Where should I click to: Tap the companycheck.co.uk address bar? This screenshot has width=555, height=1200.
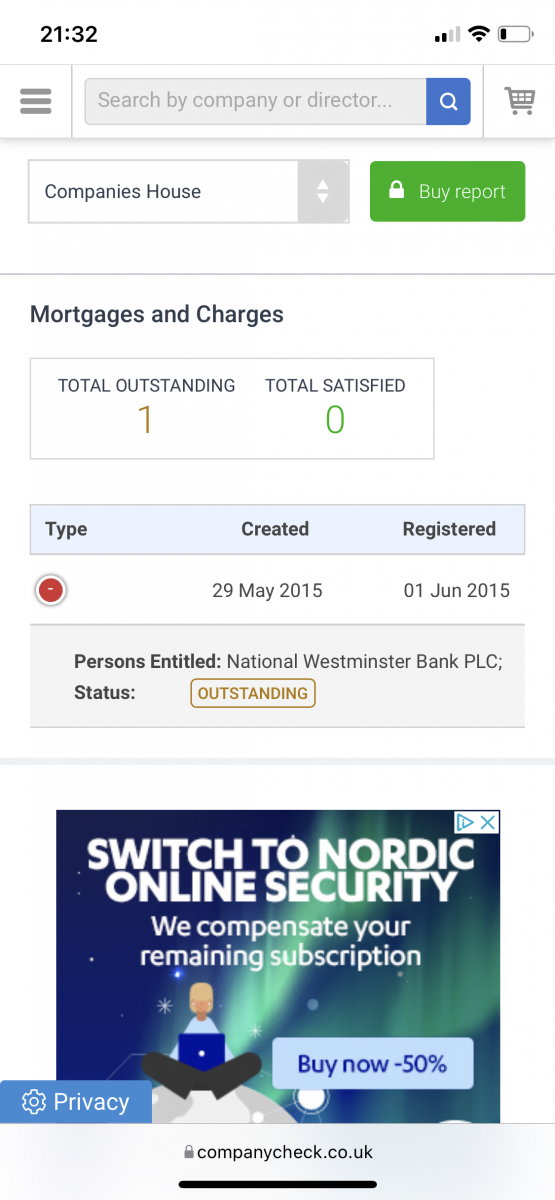click(x=278, y=1152)
